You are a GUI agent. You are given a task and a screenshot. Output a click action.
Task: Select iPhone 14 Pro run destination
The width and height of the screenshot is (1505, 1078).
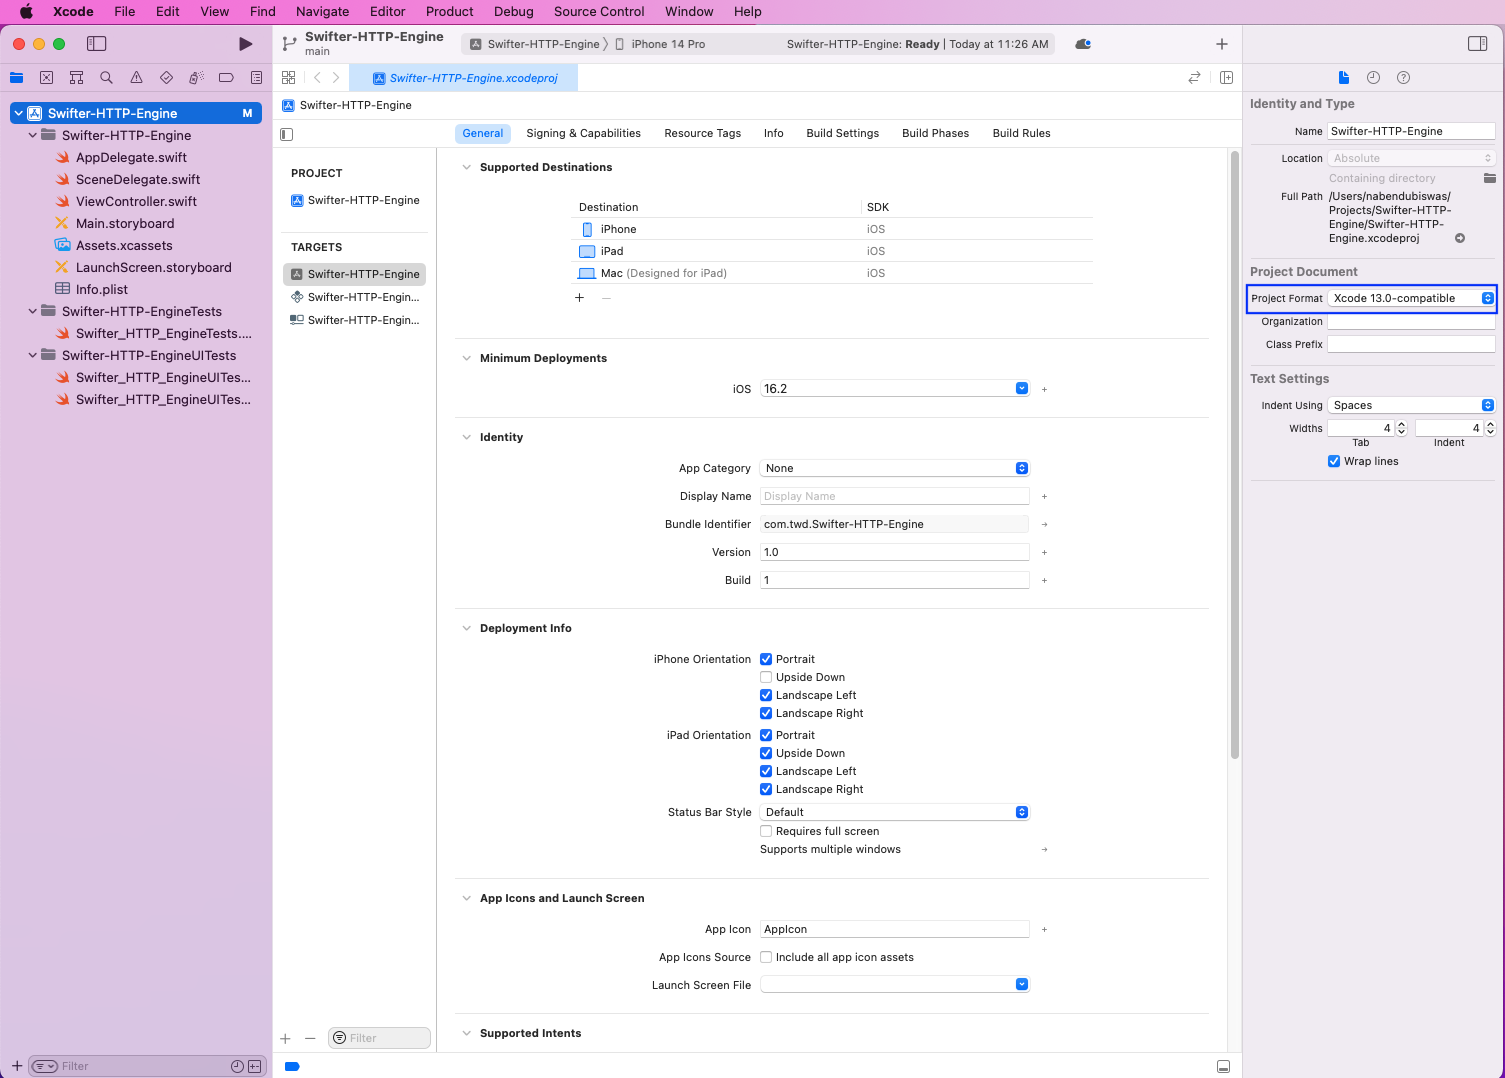660,44
